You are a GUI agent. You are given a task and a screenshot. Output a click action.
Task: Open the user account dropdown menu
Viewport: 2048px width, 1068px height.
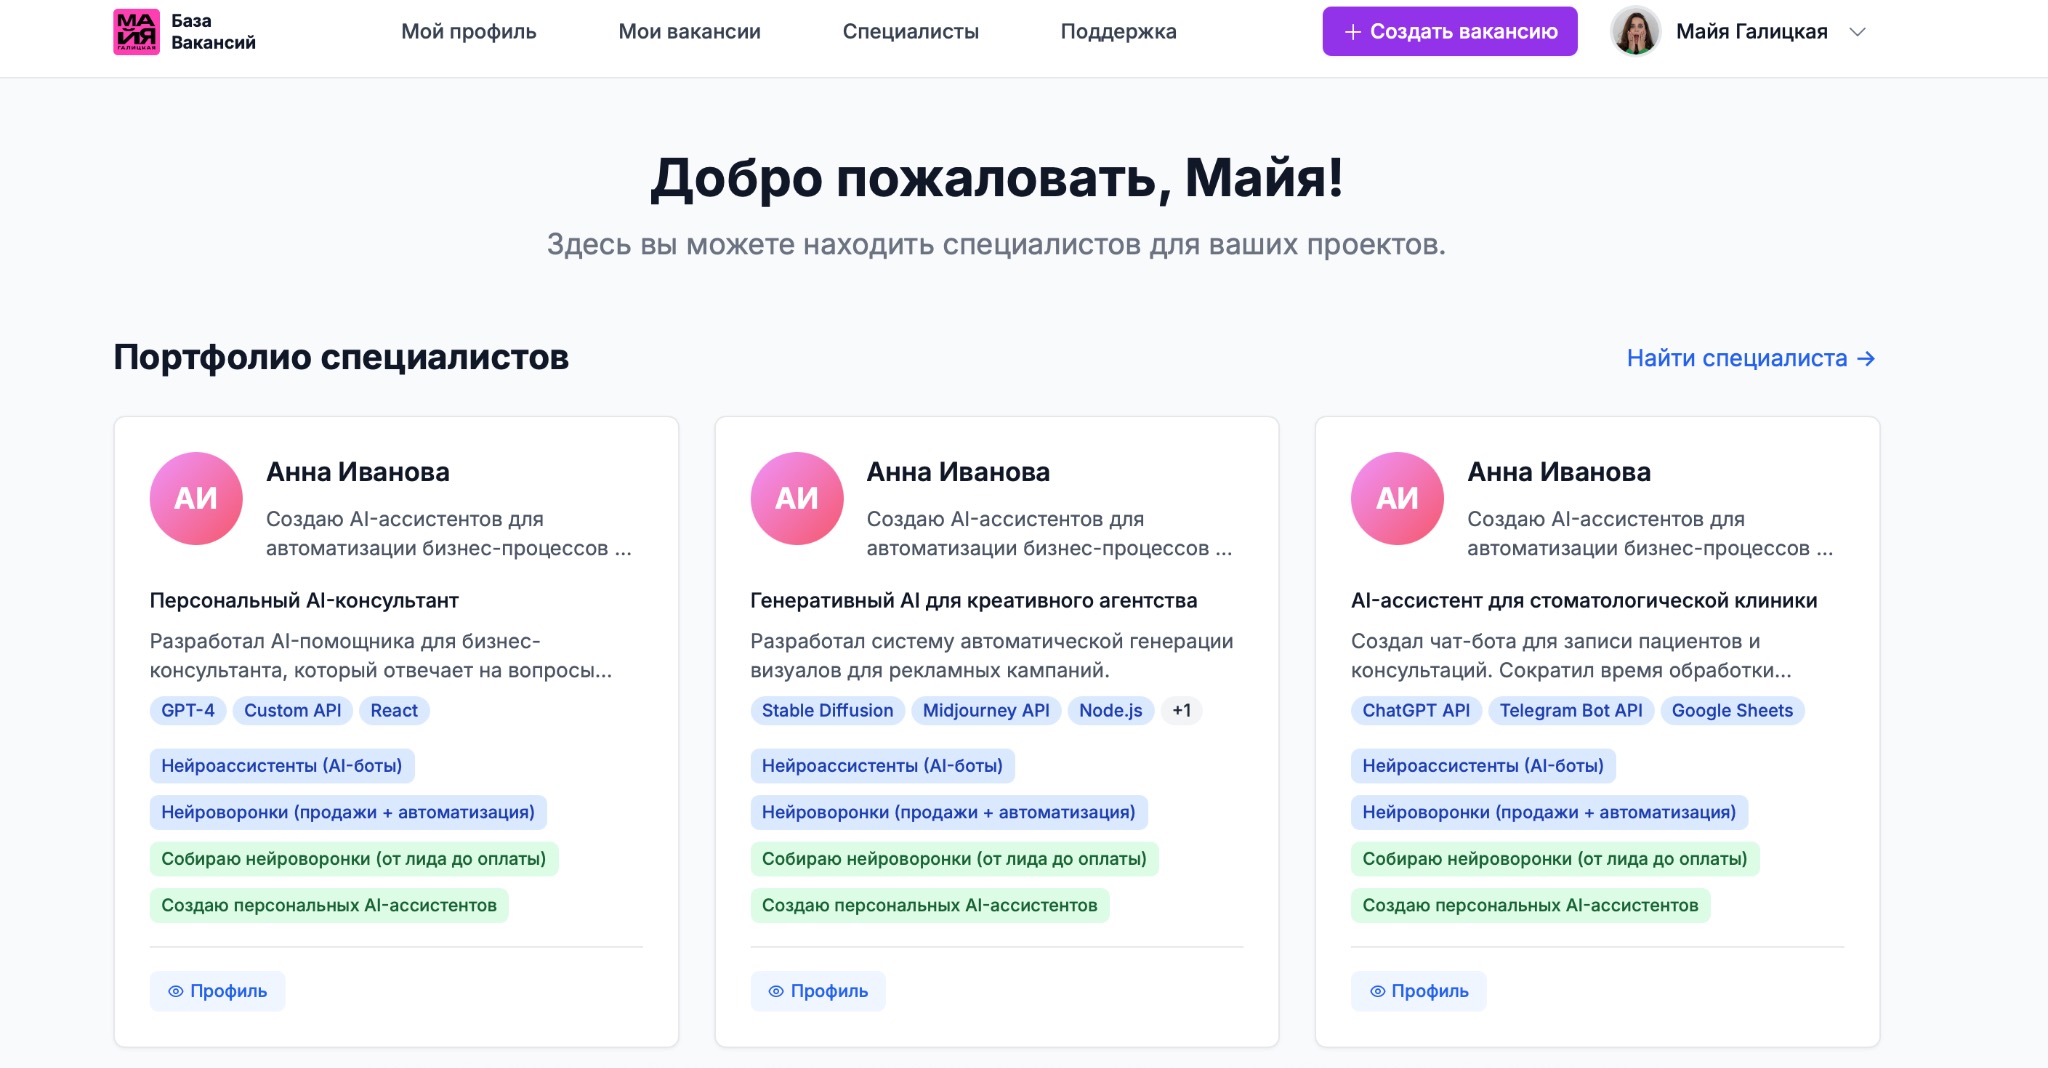click(x=1857, y=31)
